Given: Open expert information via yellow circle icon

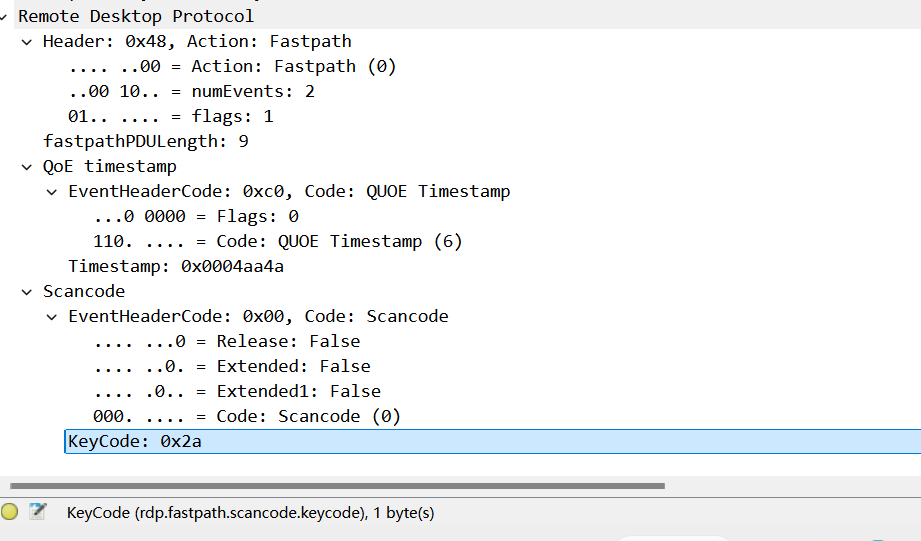Looking at the screenshot, I should point(10,512).
